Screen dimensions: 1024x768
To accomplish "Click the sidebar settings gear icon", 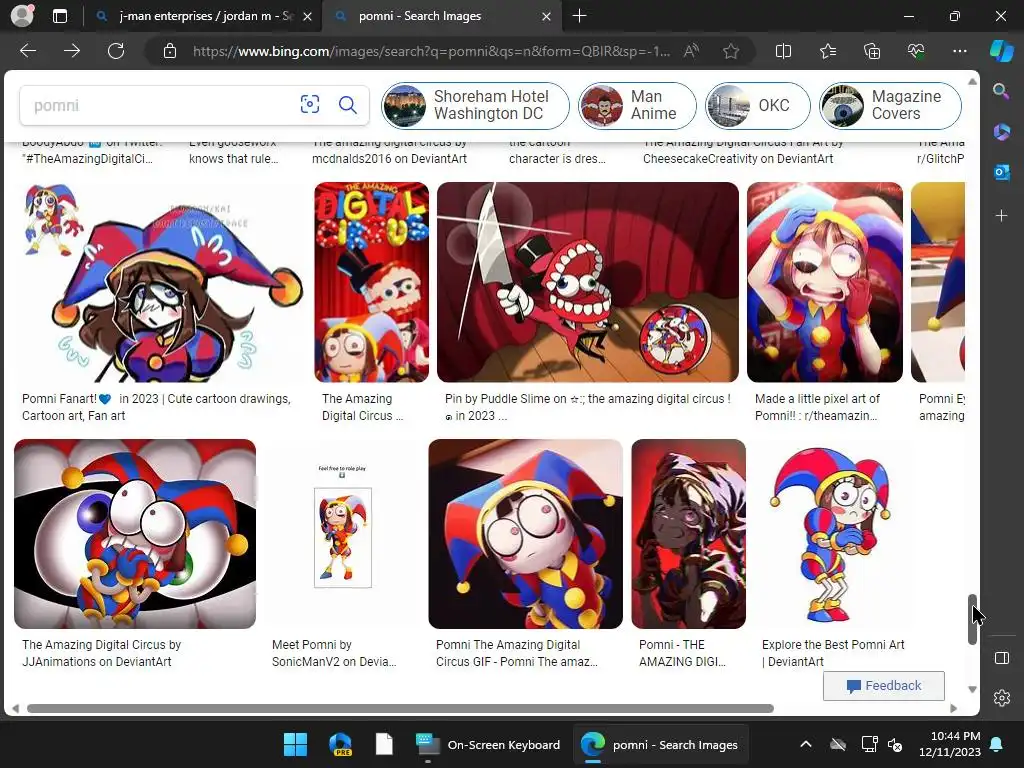I will [x=1002, y=698].
